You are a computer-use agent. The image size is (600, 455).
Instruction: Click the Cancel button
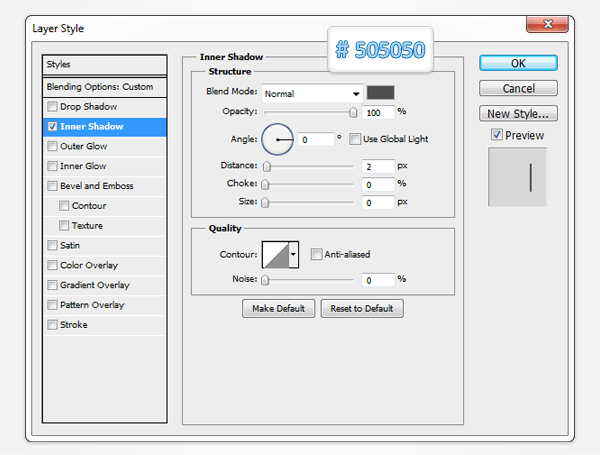518,88
